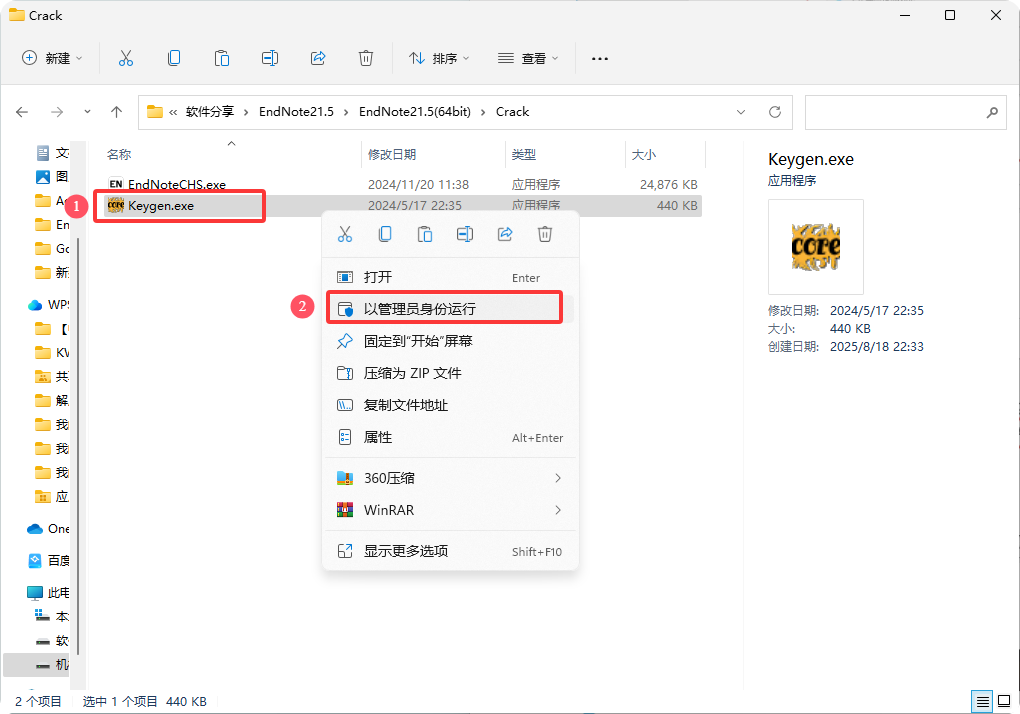Click the sidebar vertical scrollbar
The image size is (1020, 714).
(x=78, y=445)
